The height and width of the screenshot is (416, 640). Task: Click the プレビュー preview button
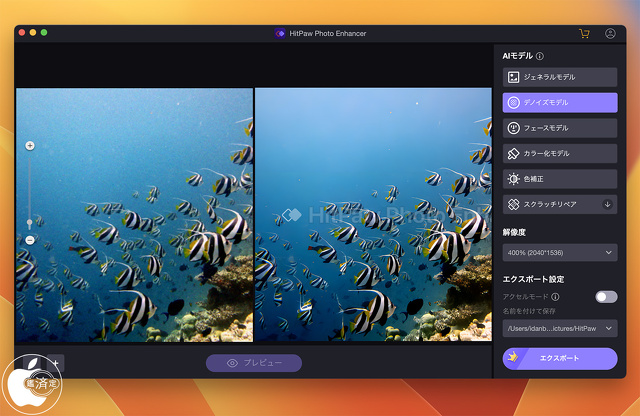coord(254,363)
